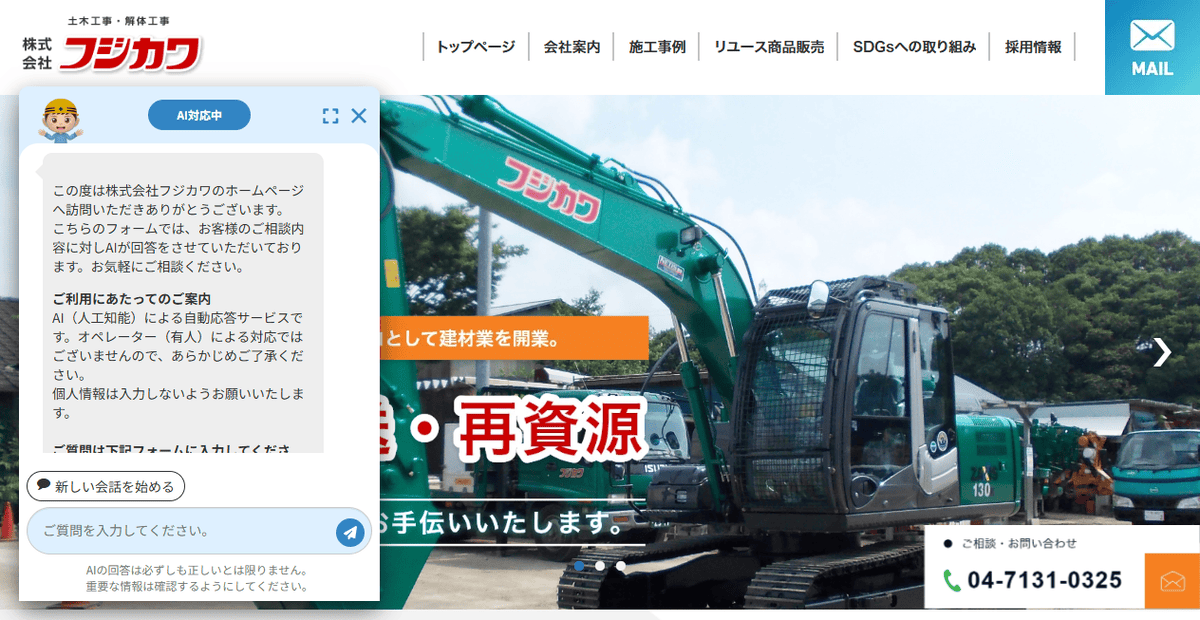The image size is (1200, 620).
Task: Close the AI chat widget
Action: coord(359,115)
